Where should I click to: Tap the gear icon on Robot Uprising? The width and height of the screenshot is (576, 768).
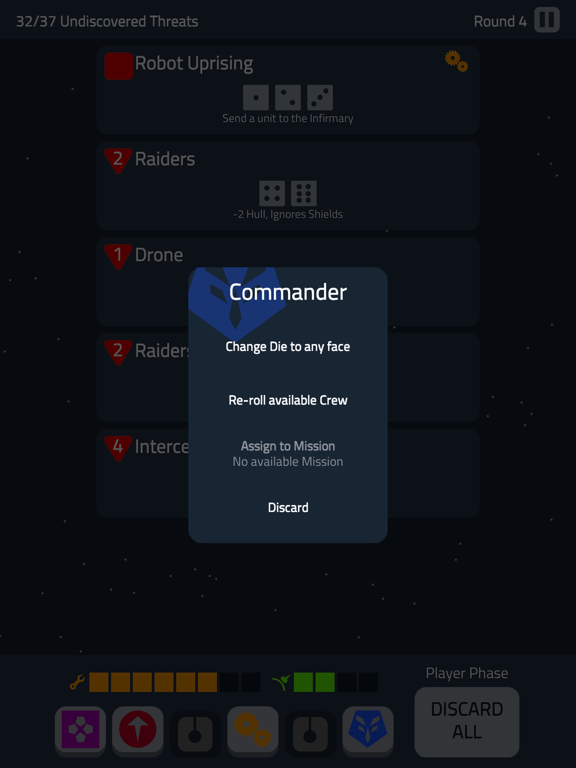tap(456, 61)
